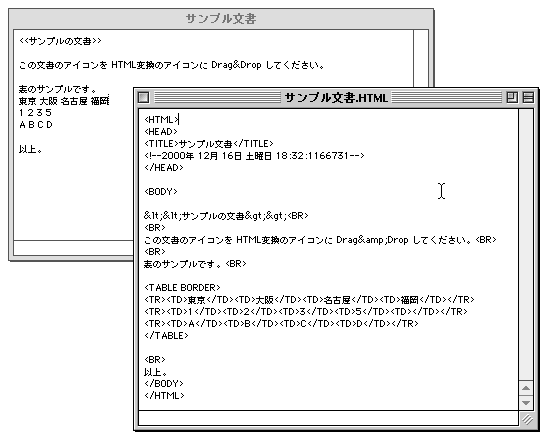This screenshot has height=440, width=550.
Task: Click the zoom box in HTML window title bar
Action: click(x=512, y=97)
